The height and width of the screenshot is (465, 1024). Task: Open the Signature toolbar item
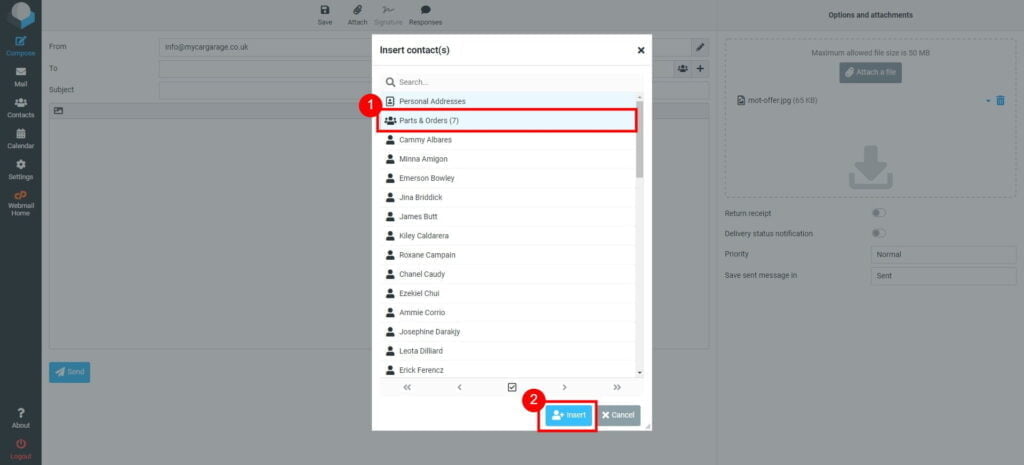click(389, 15)
